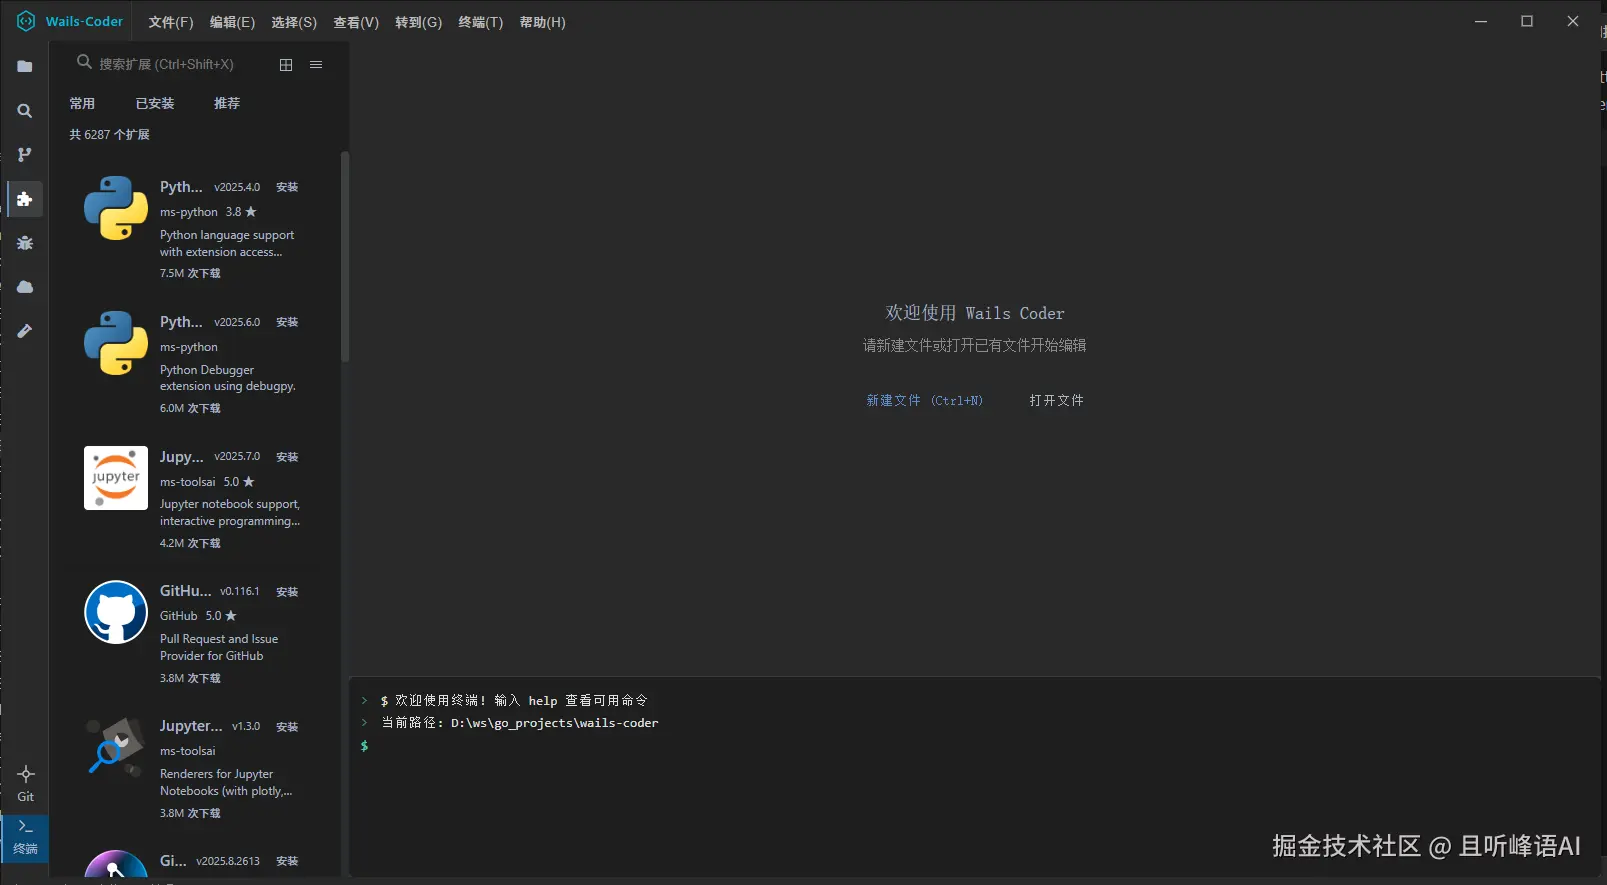
Task: Click the 共 6287 个扩展 count text
Action: tap(109, 134)
